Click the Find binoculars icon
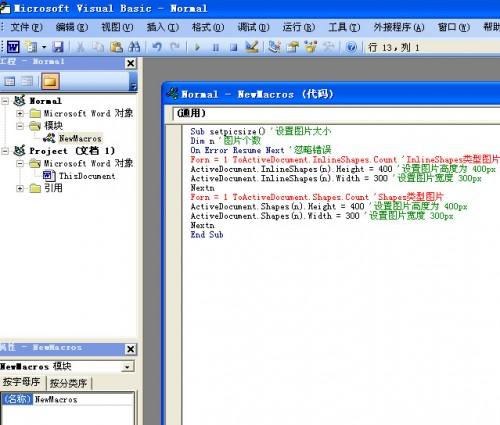Image resolution: width=500 pixels, height=425 pixels. click(134, 47)
